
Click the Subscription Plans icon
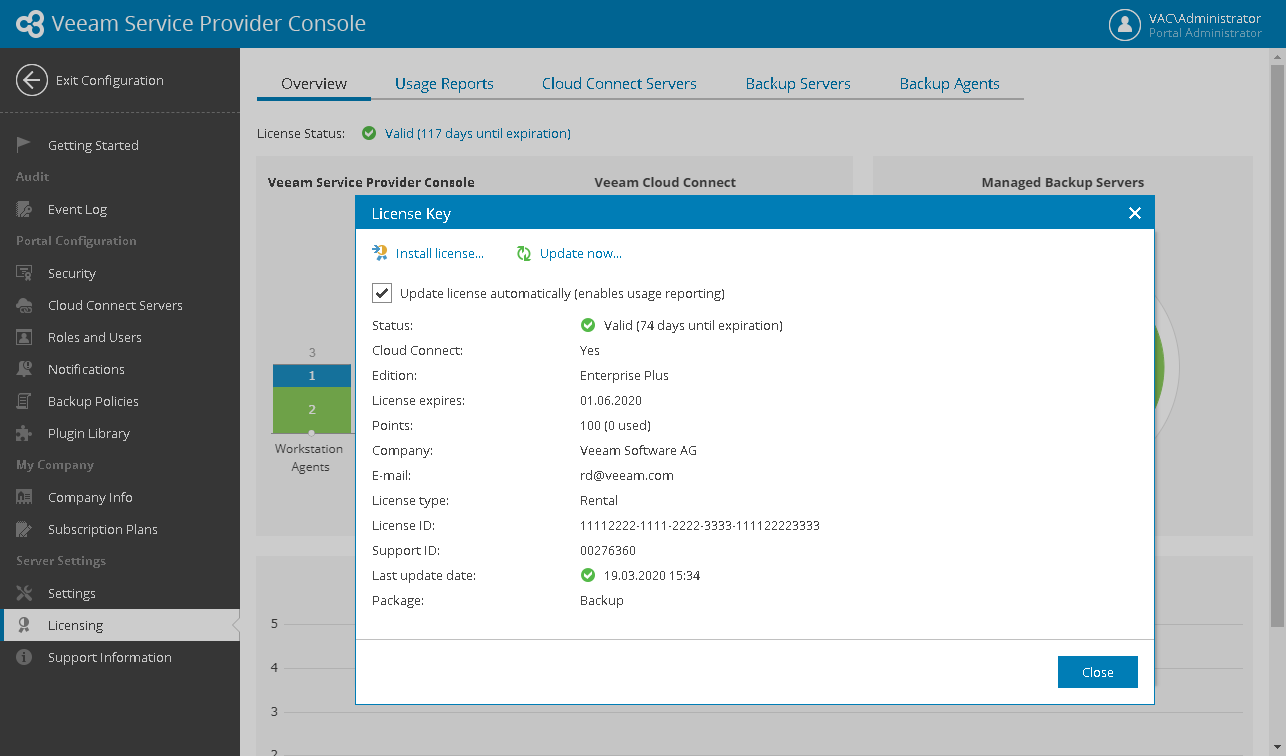point(24,529)
